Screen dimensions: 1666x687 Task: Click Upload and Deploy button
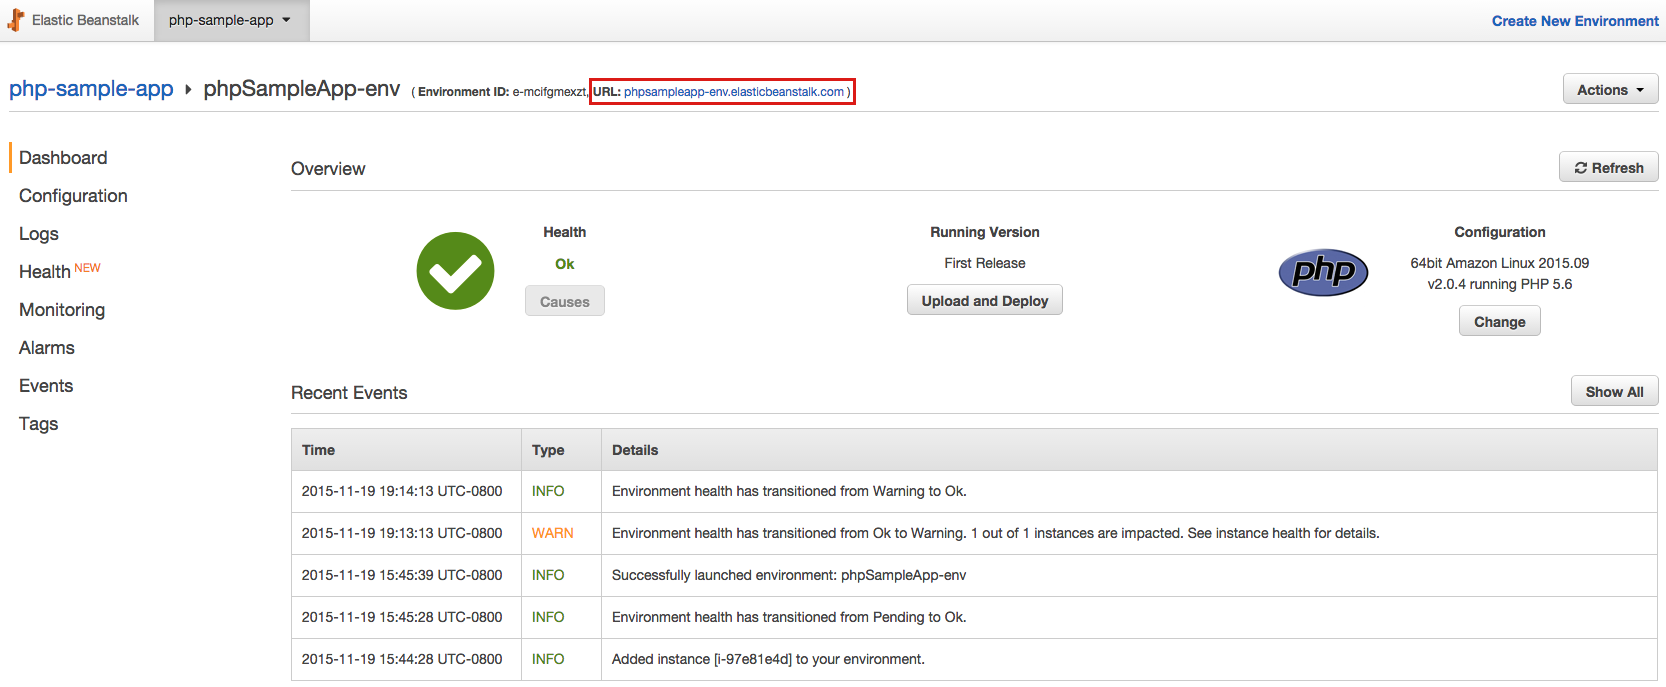pos(985,300)
